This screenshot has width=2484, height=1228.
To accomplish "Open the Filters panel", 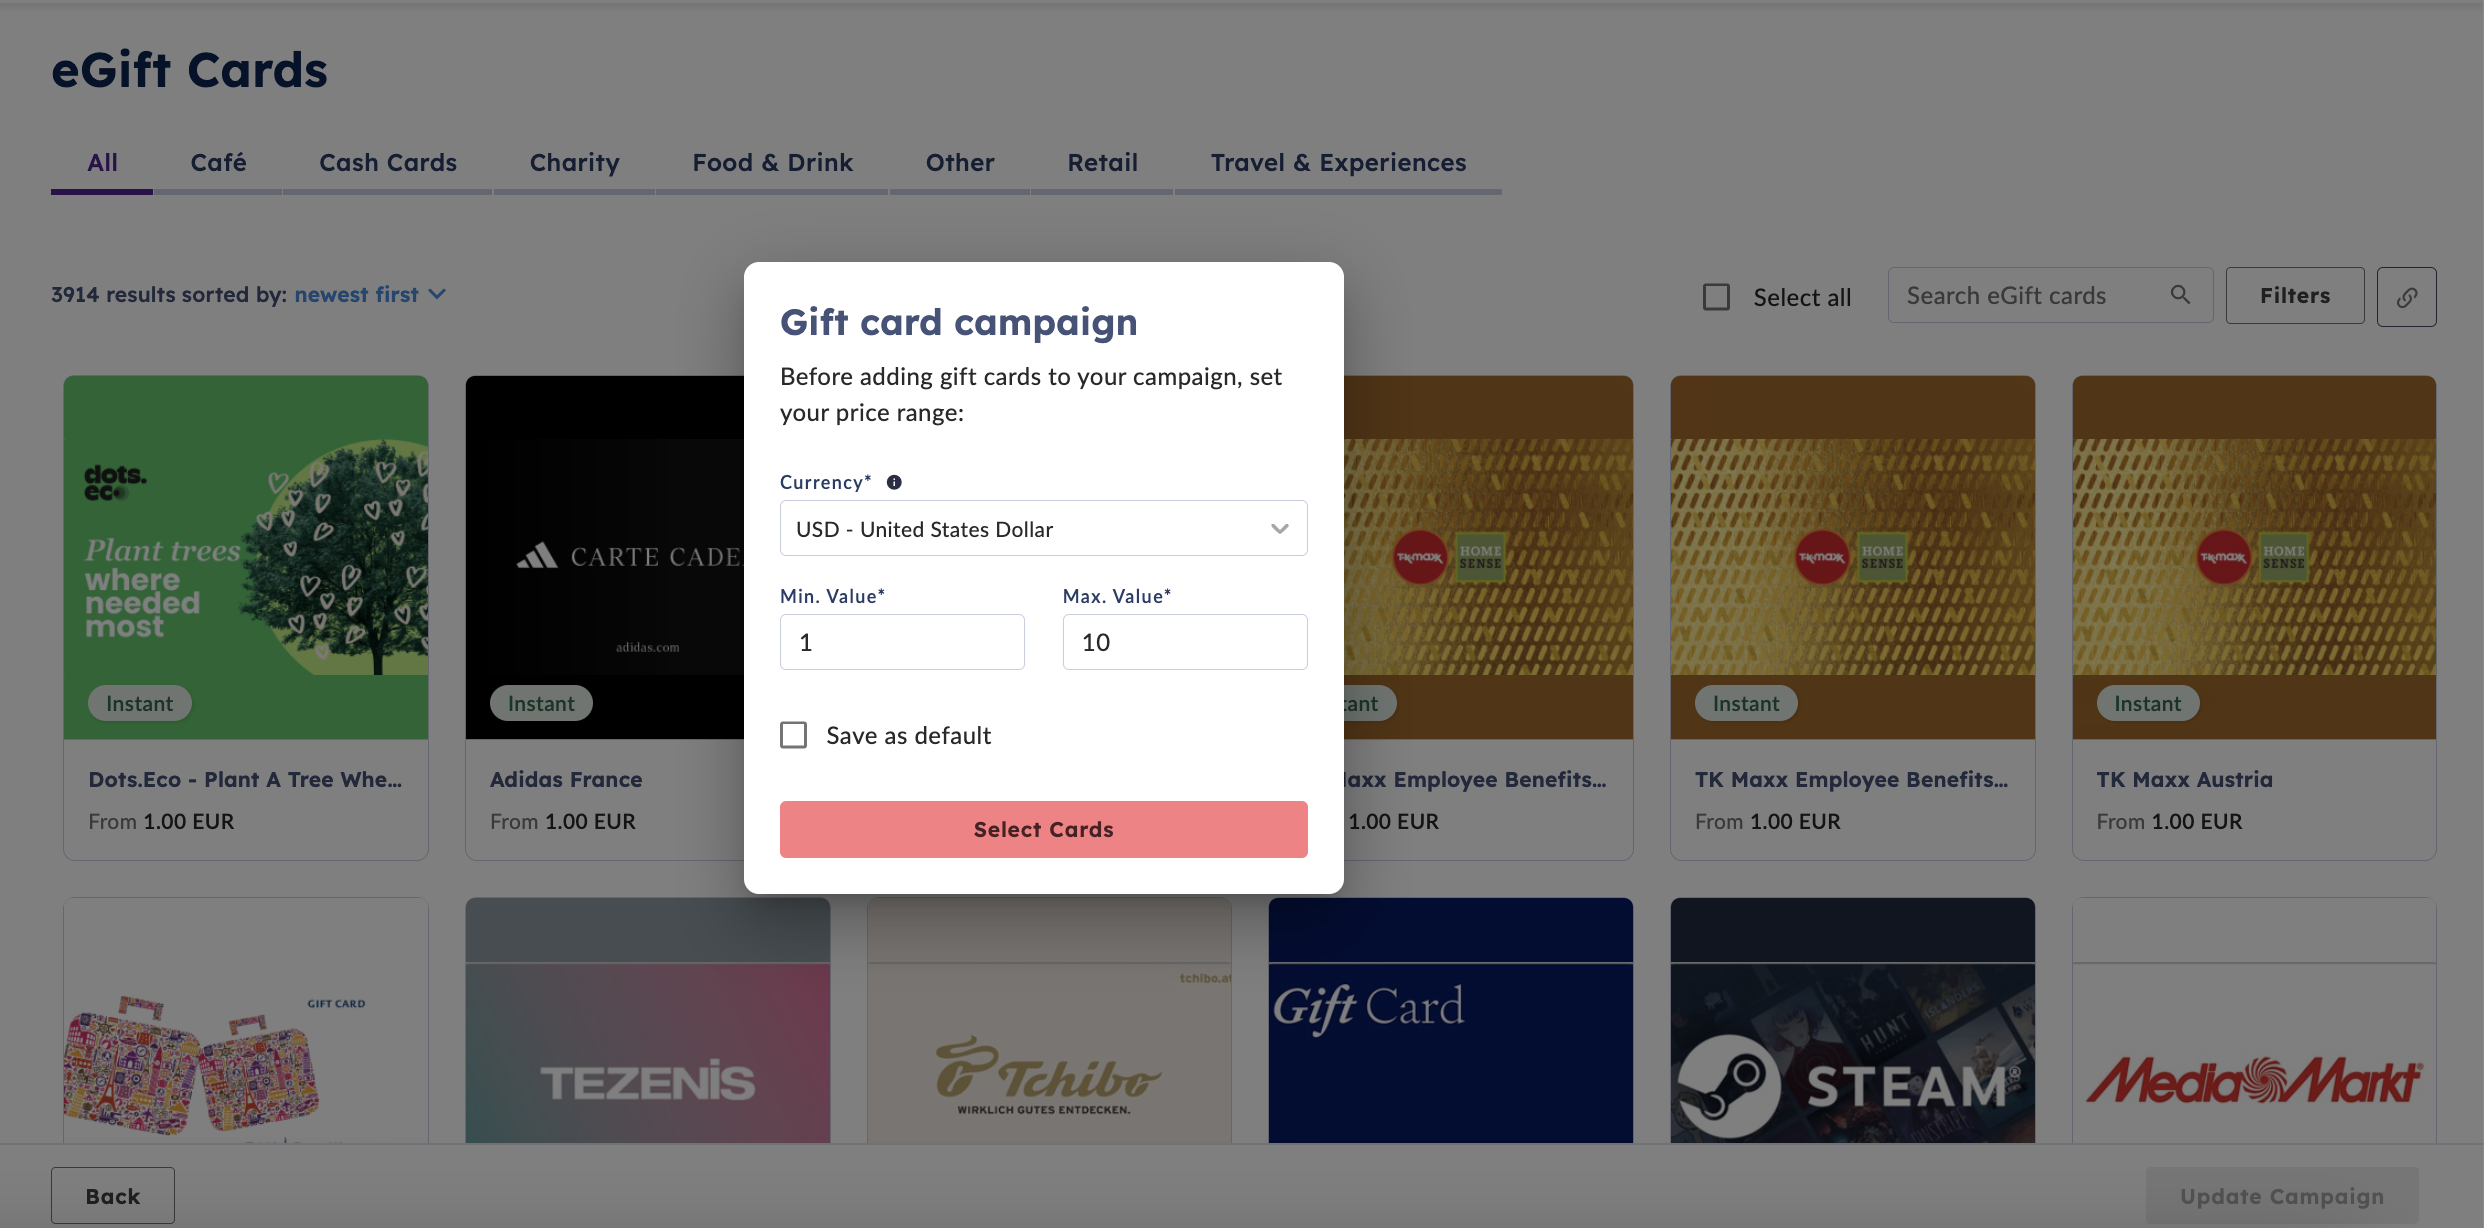I will tap(2295, 296).
